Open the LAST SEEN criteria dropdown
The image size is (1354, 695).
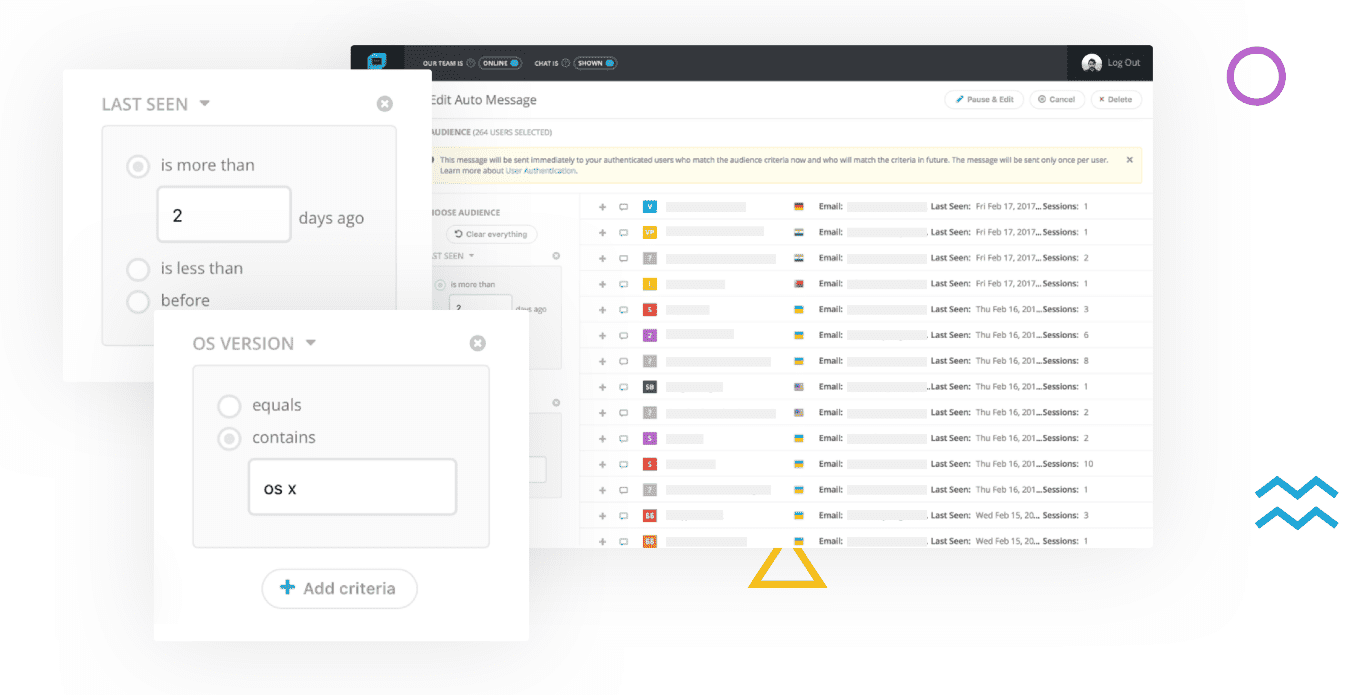tap(205, 104)
